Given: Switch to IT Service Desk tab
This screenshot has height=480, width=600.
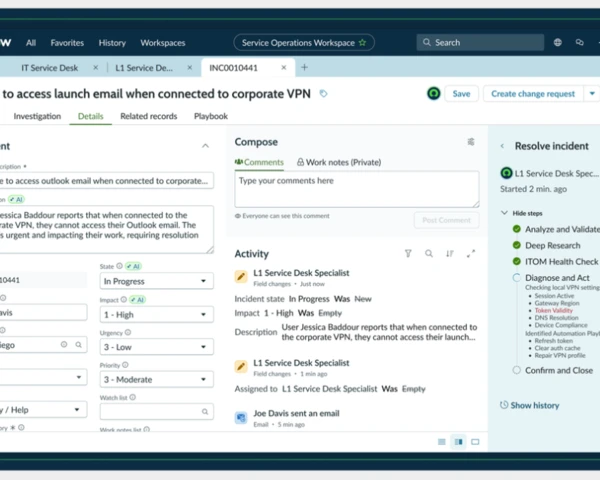Looking at the screenshot, I should click(x=50, y=68).
